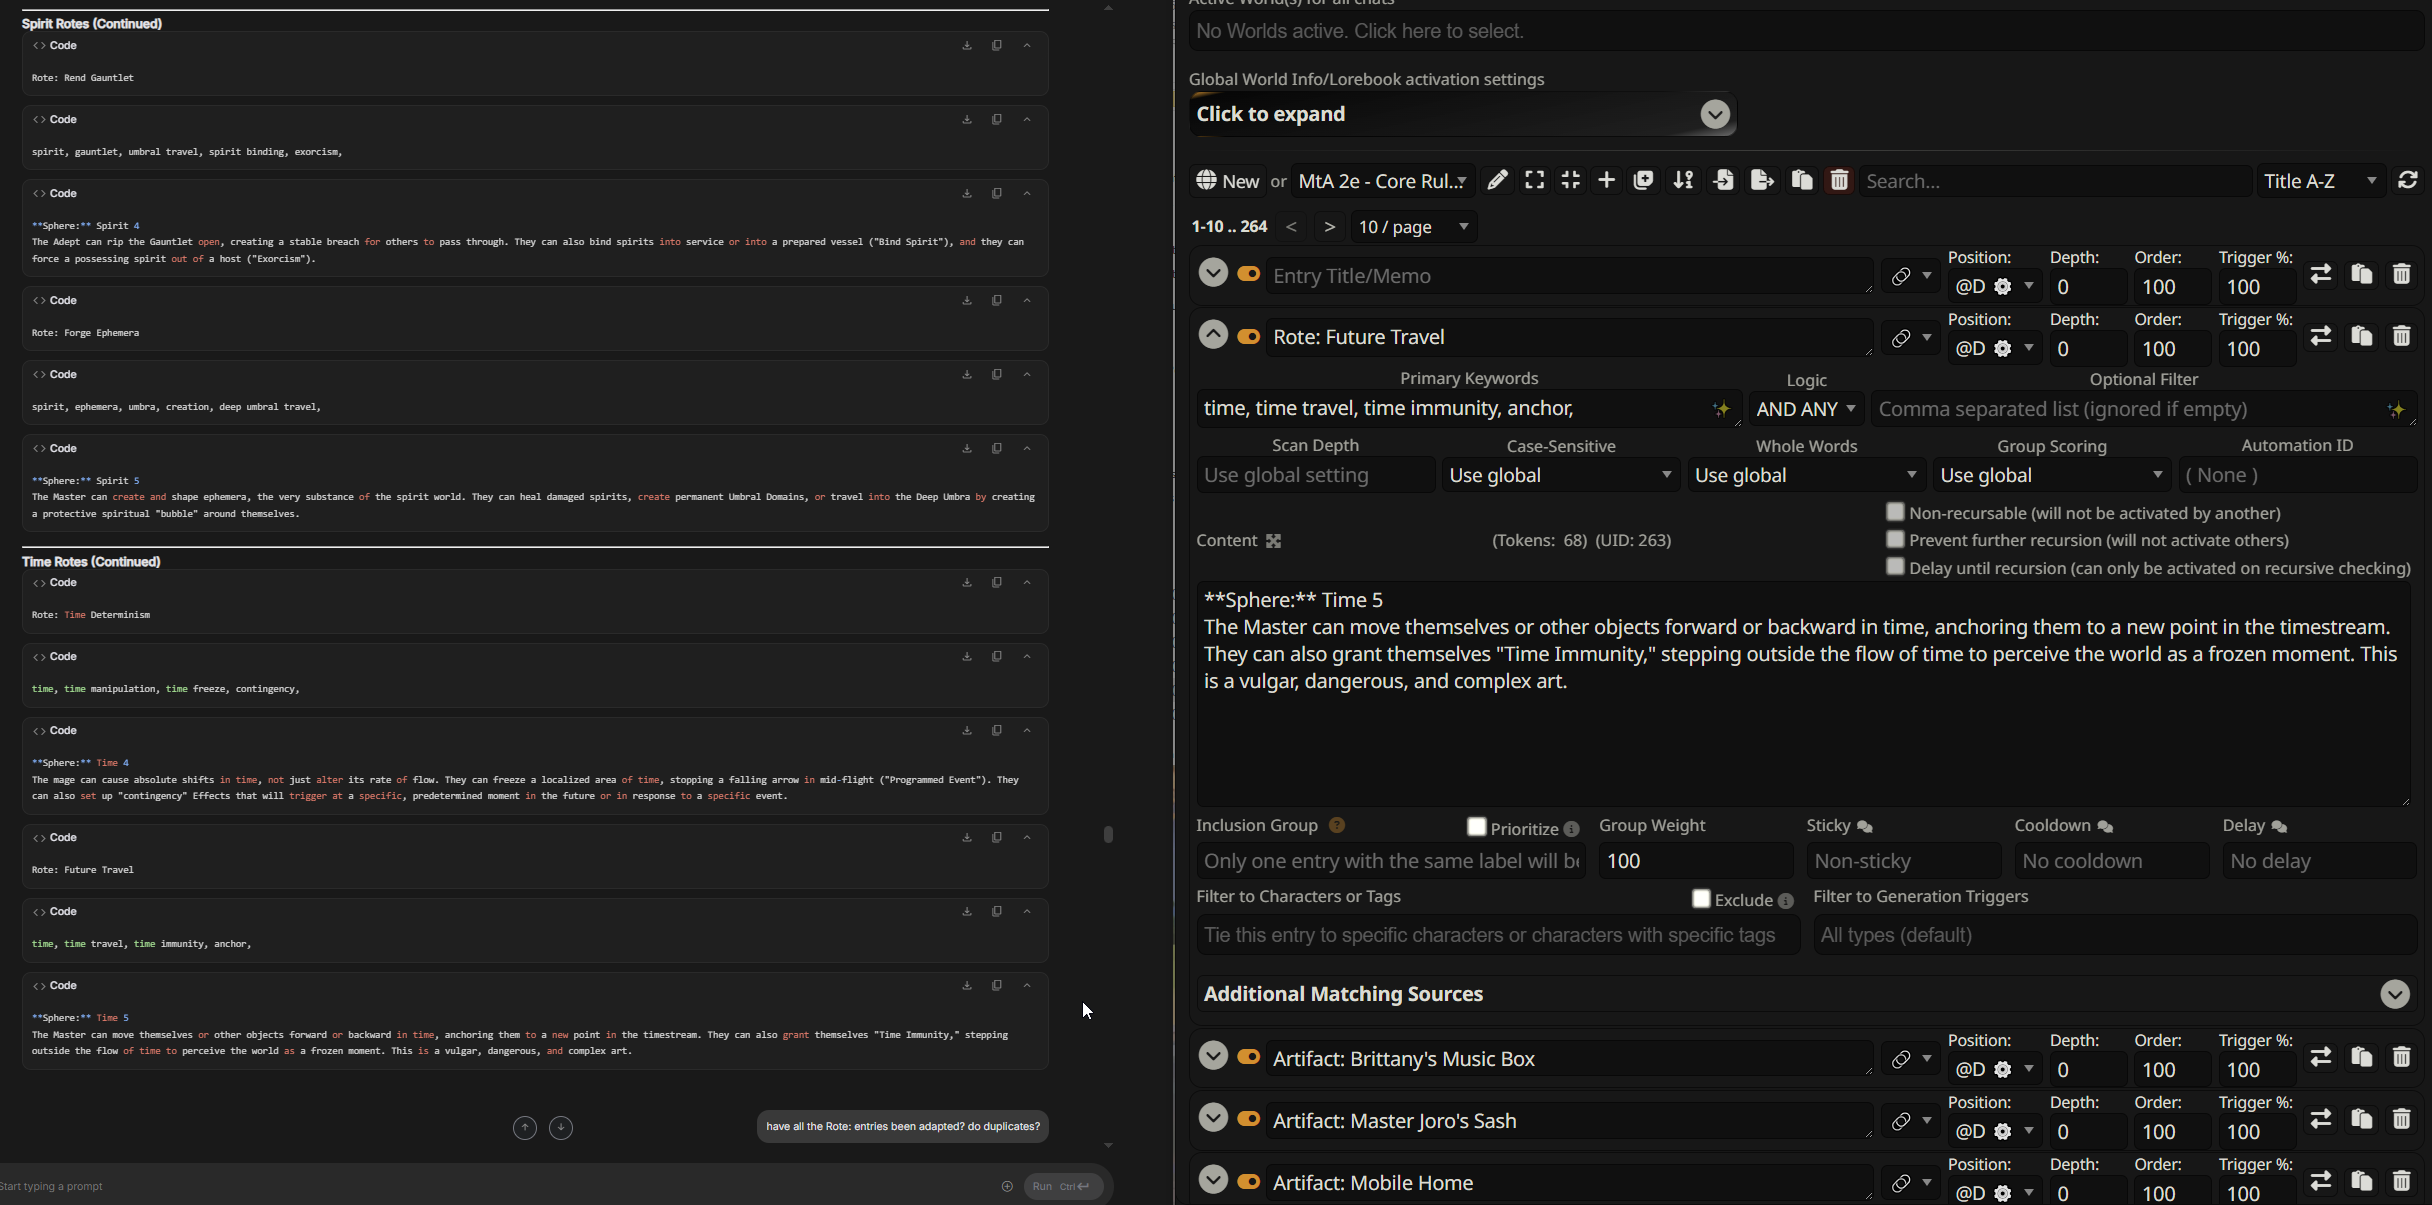Move the Rote: Future Travel entry to another book

click(2321, 336)
